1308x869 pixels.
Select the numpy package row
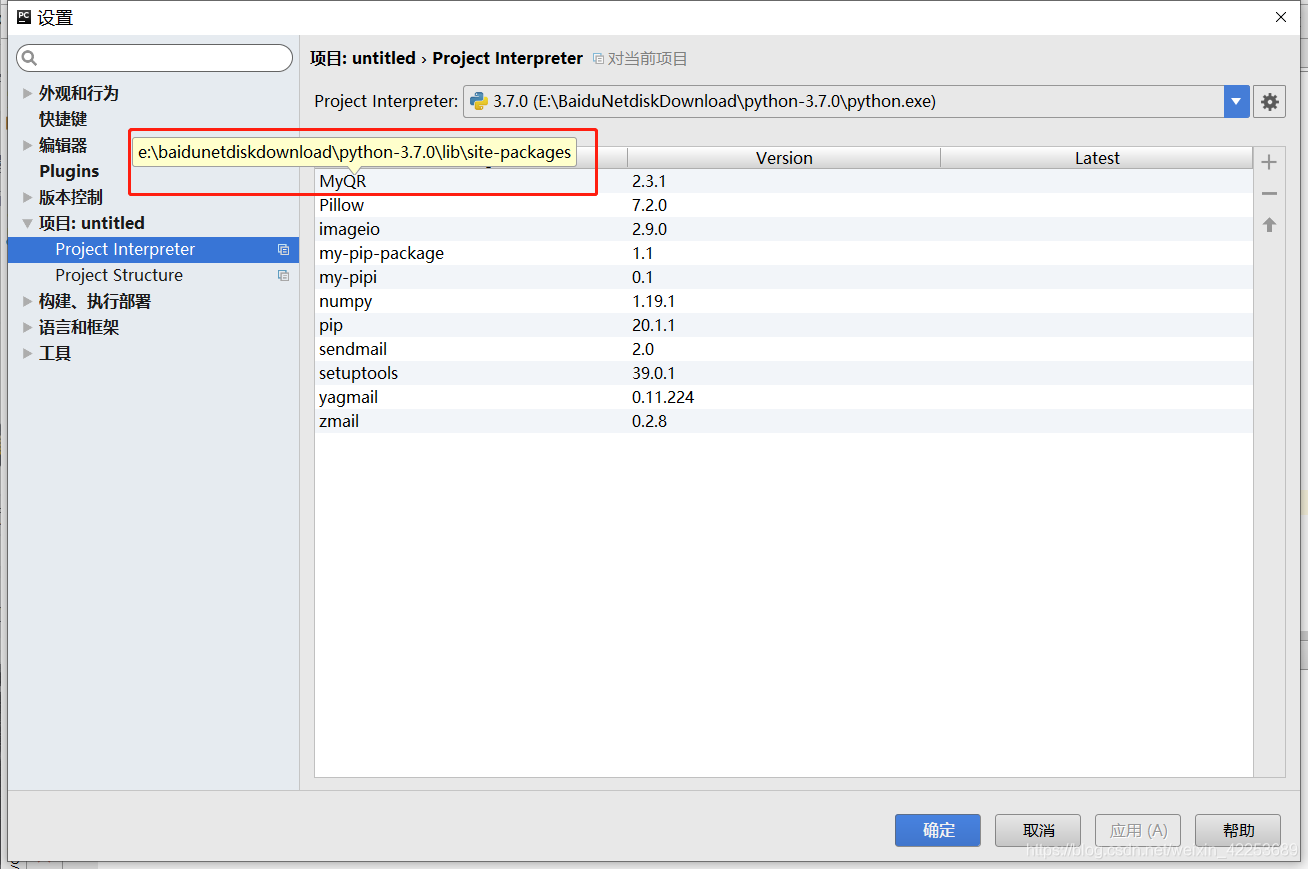click(x=346, y=301)
